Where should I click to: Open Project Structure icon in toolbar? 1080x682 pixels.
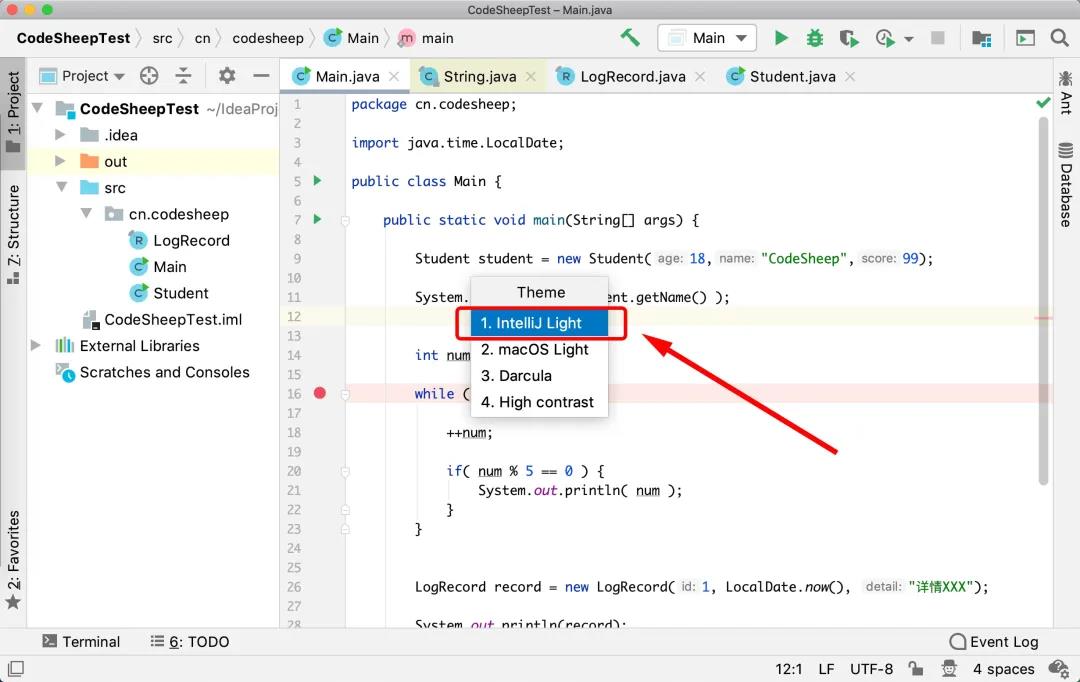click(x=982, y=39)
